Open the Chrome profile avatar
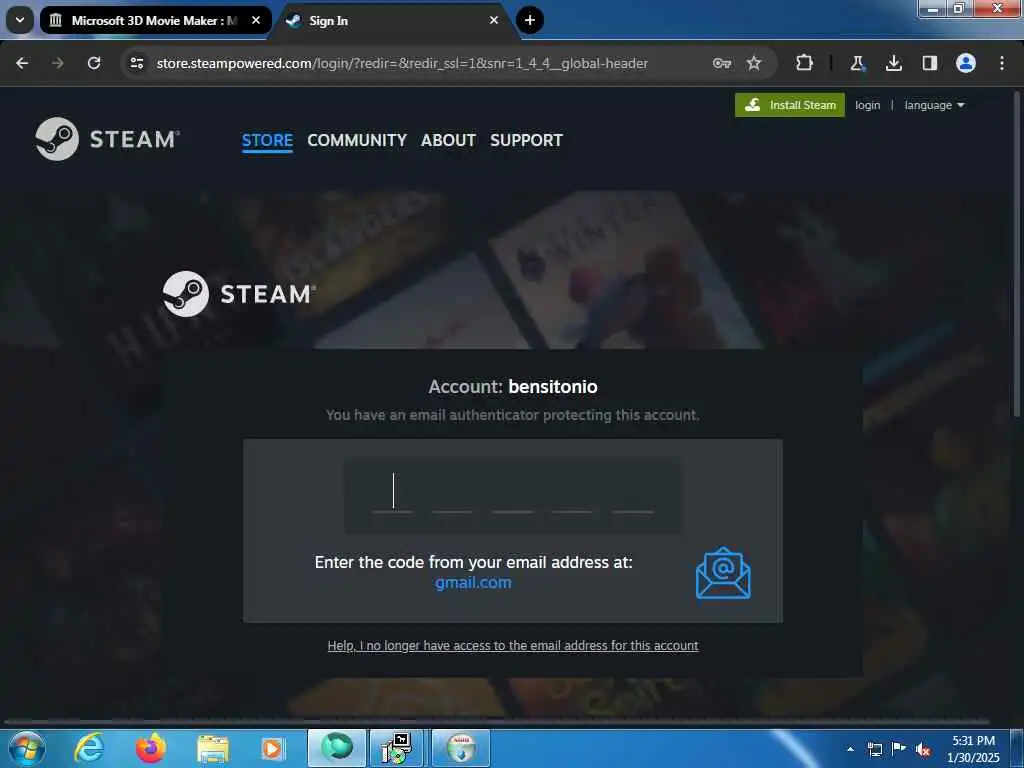This screenshot has height=768, width=1024. [966, 63]
